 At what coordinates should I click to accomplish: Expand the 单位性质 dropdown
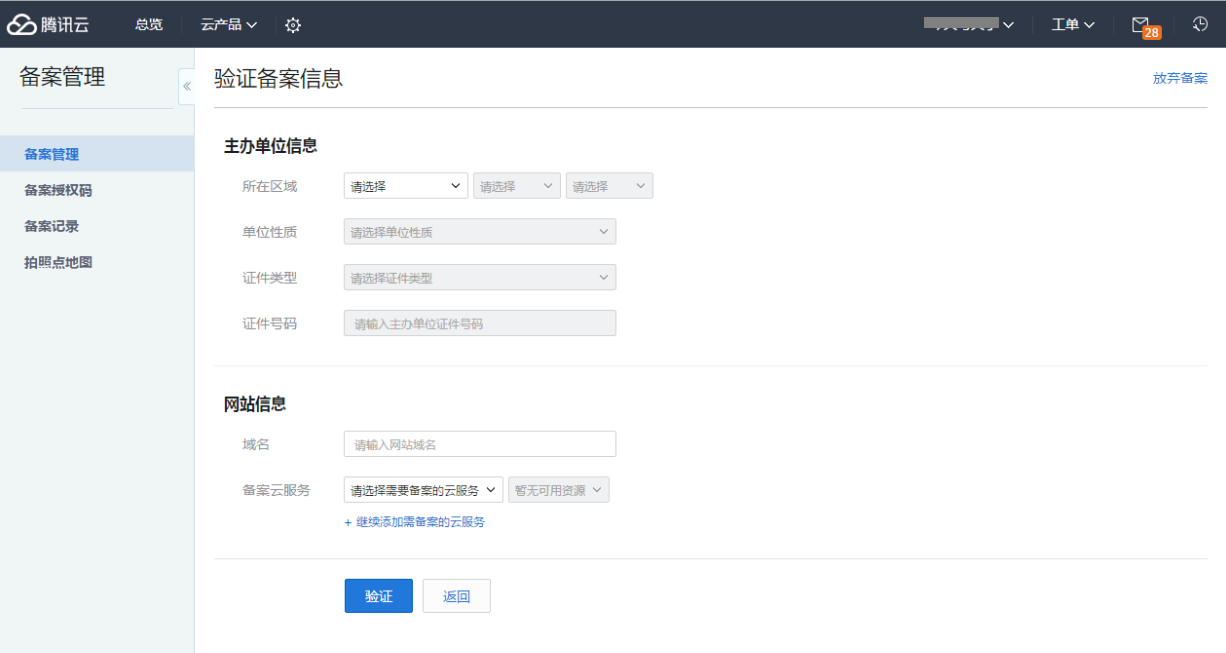[x=479, y=232]
